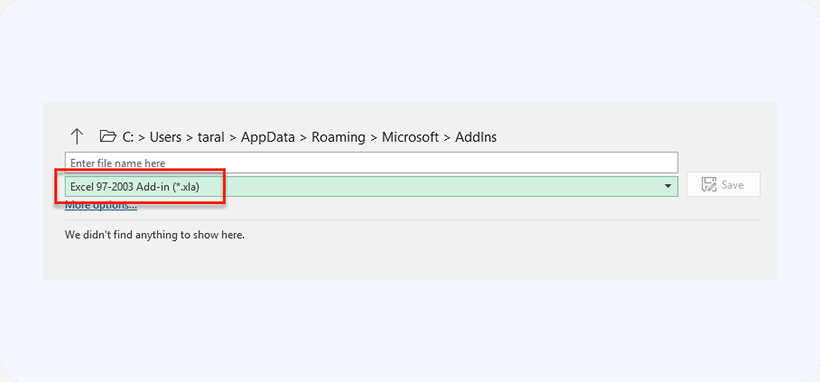The height and width of the screenshot is (382, 820).
Task: Jump to the Users folder breadcrumb
Action: (x=165, y=137)
